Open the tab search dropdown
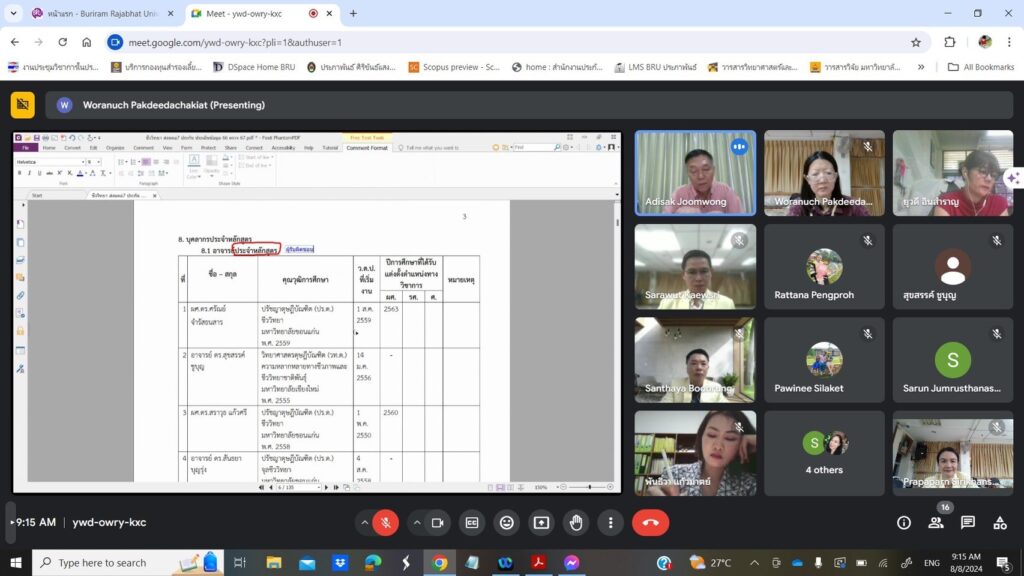Viewport: 1024px width, 576px height. [x=13, y=13]
